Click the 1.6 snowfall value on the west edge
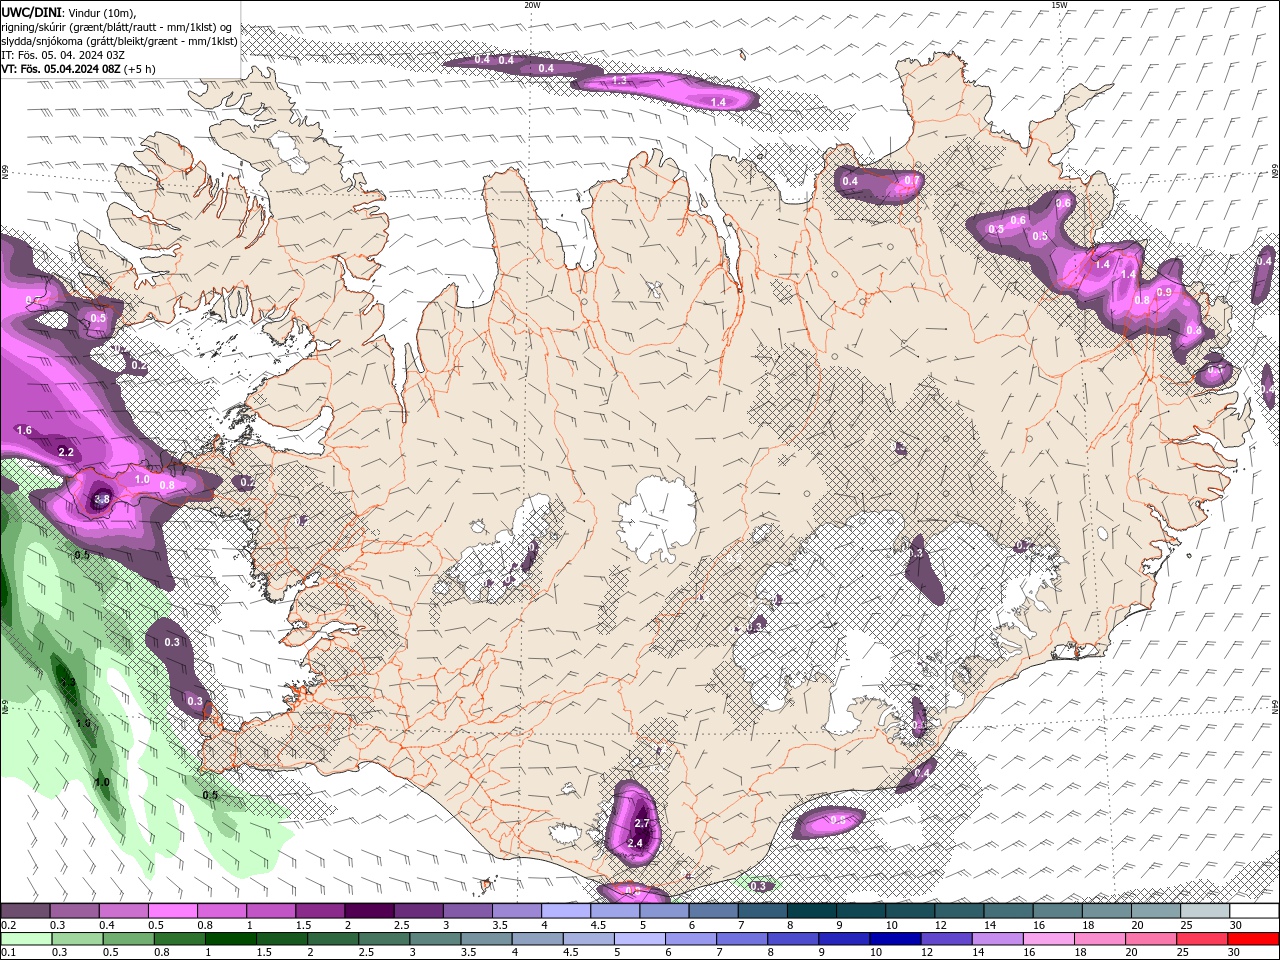Viewport: 1280px width, 960px height. (x=24, y=430)
